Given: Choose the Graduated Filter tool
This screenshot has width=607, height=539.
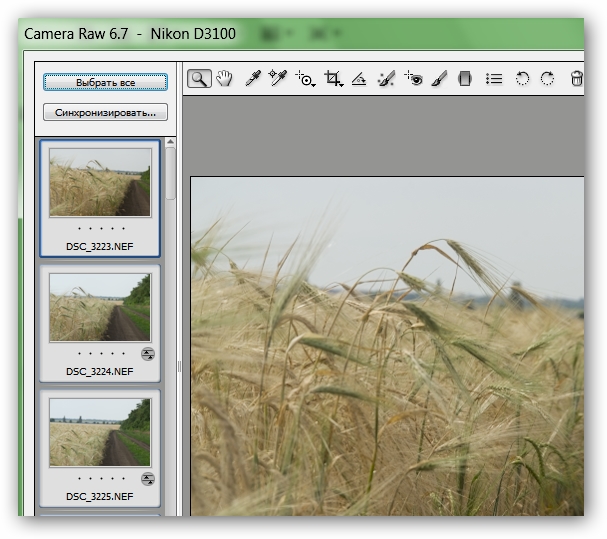Looking at the screenshot, I should tap(465, 79).
